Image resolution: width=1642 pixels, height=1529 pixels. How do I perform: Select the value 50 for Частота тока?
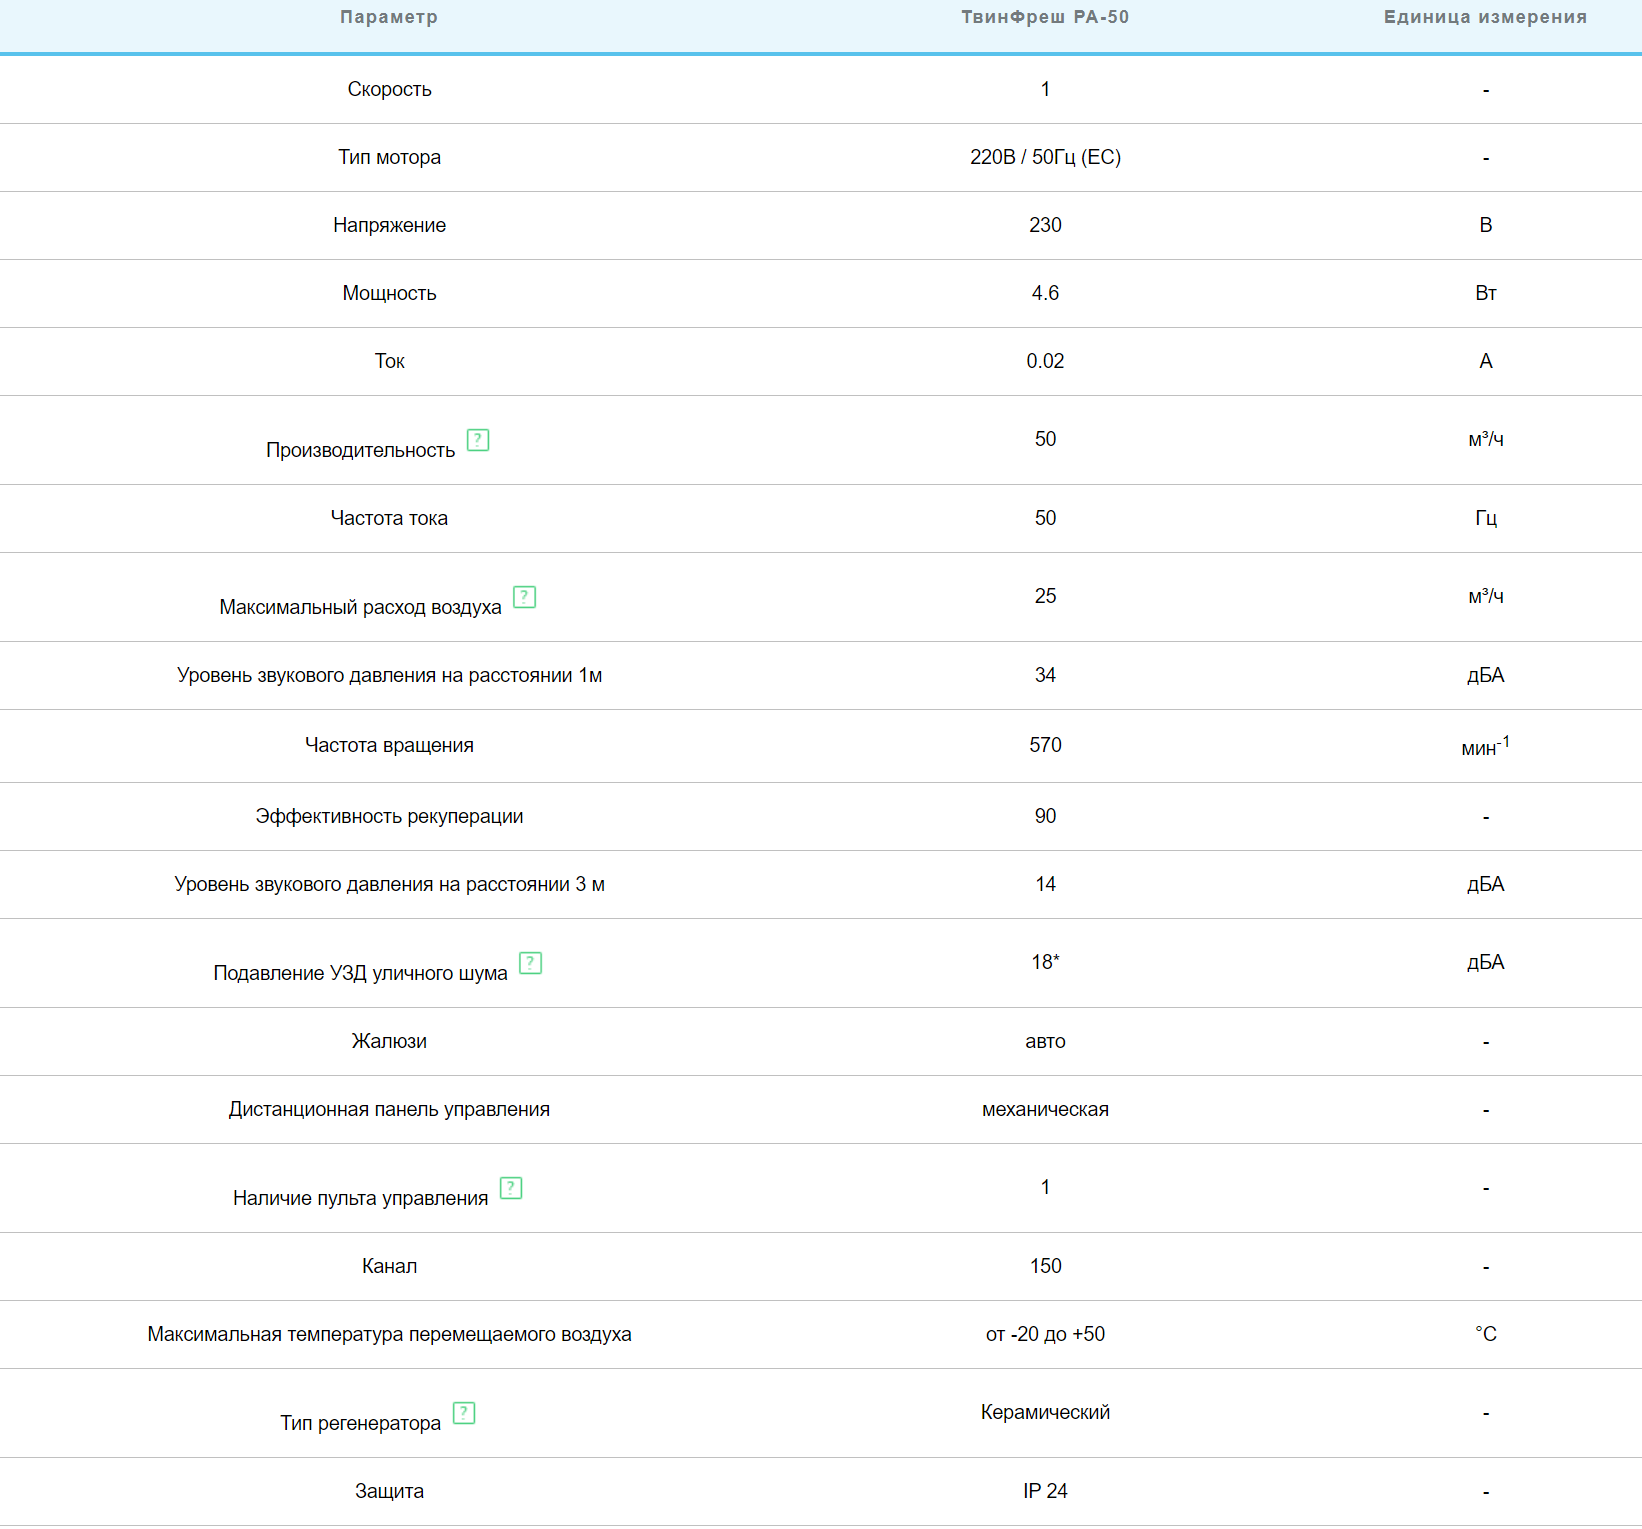coord(1045,518)
